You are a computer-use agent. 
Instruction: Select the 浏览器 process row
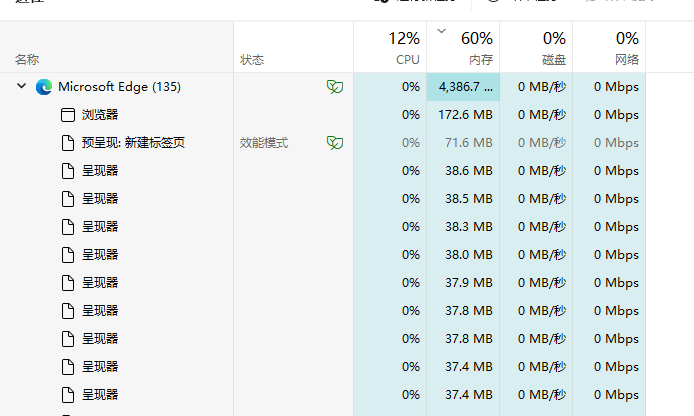point(323,115)
